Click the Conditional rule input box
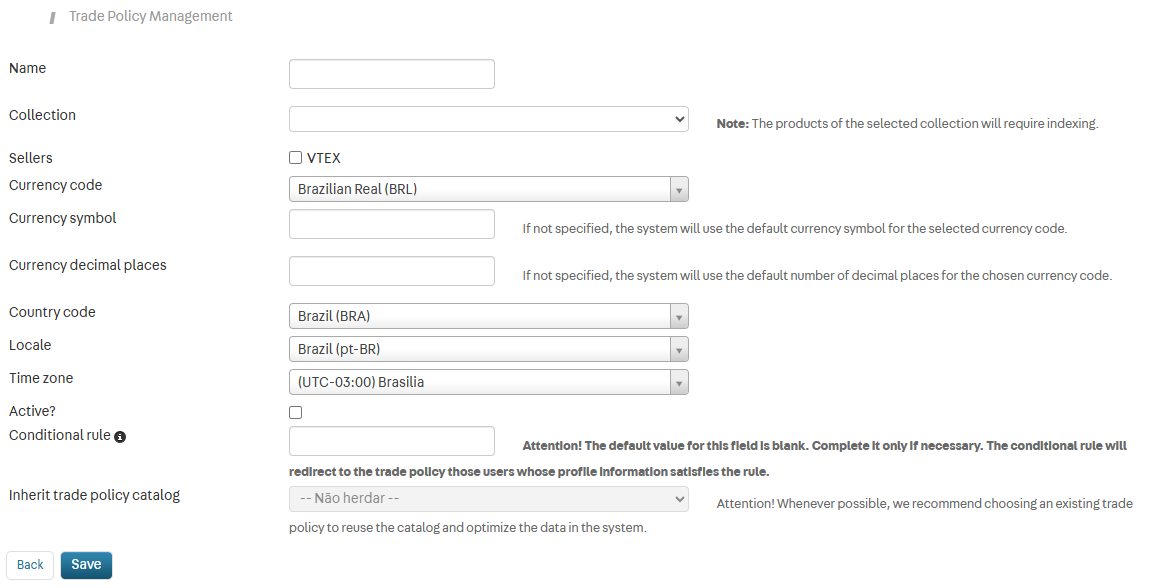 pos(392,441)
